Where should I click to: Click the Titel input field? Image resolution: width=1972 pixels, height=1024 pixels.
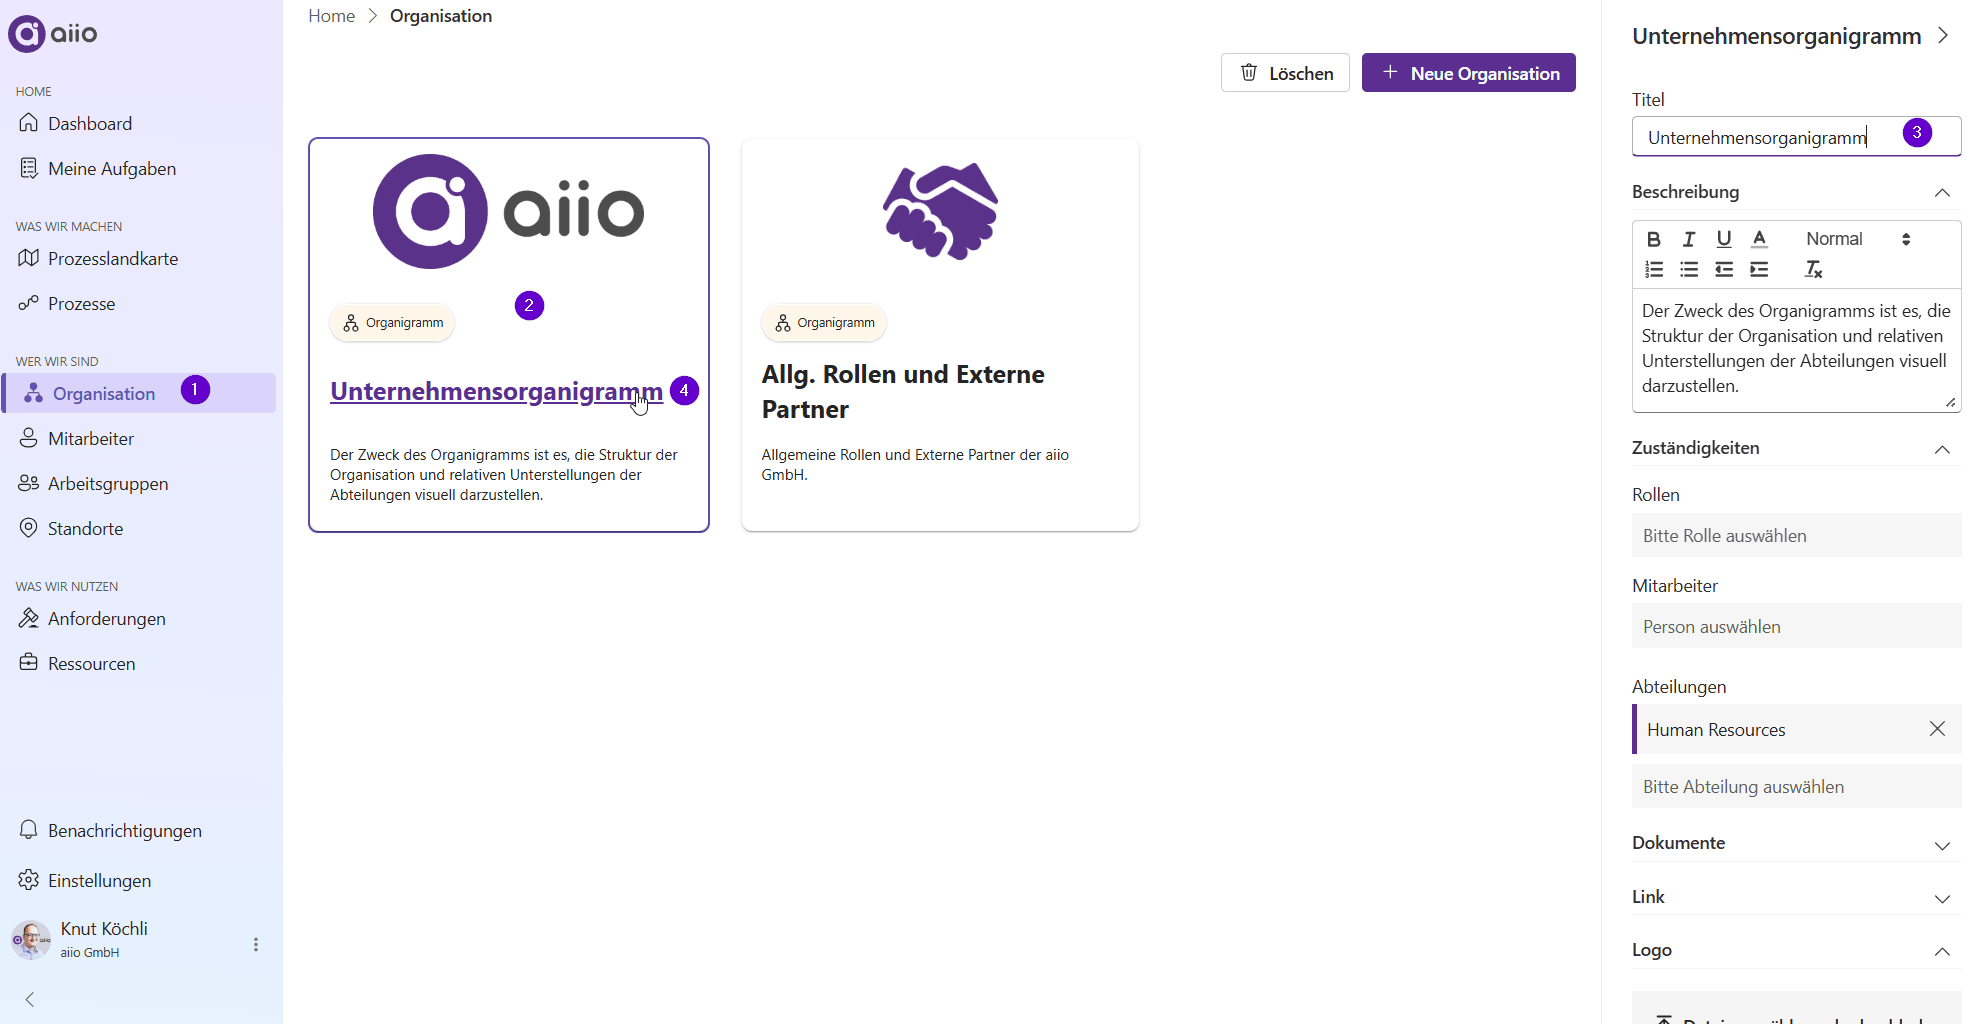pyautogui.click(x=1796, y=137)
